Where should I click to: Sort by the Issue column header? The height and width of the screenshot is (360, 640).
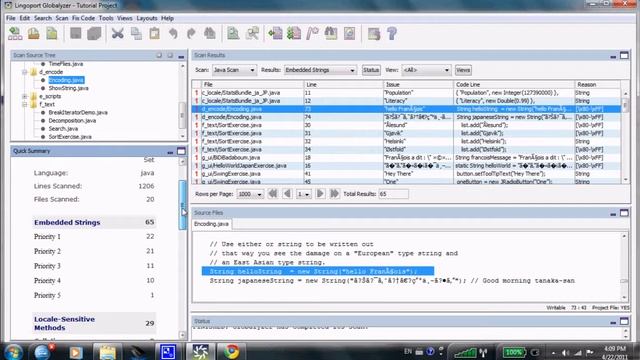[x=418, y=84]
